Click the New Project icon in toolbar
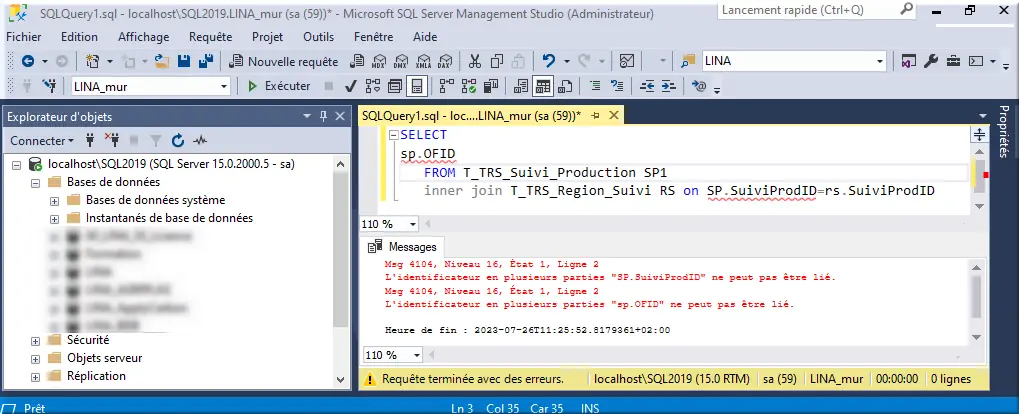Viewport: 1019px width, 414px height. click(93, 61)
